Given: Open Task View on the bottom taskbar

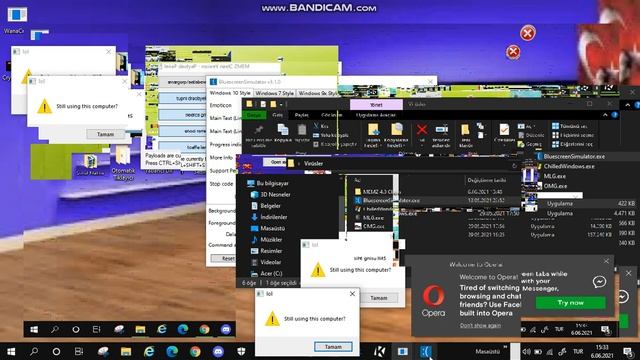Looking at the screenshot, I should point(79,351).
